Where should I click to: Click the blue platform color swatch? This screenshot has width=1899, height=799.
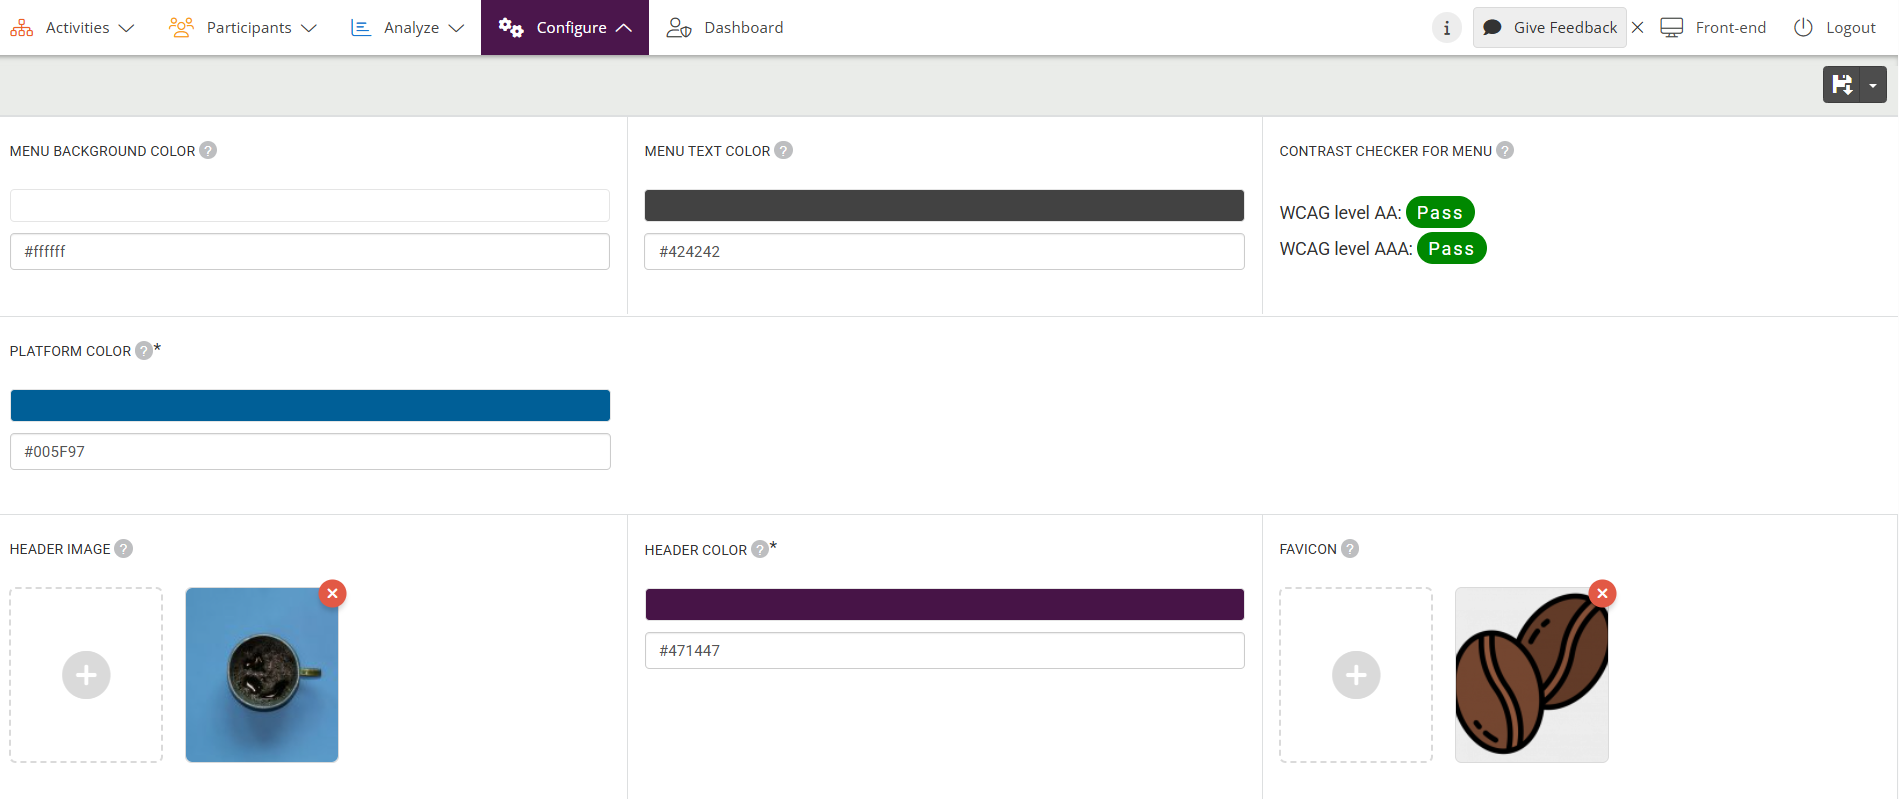(310, 406)
